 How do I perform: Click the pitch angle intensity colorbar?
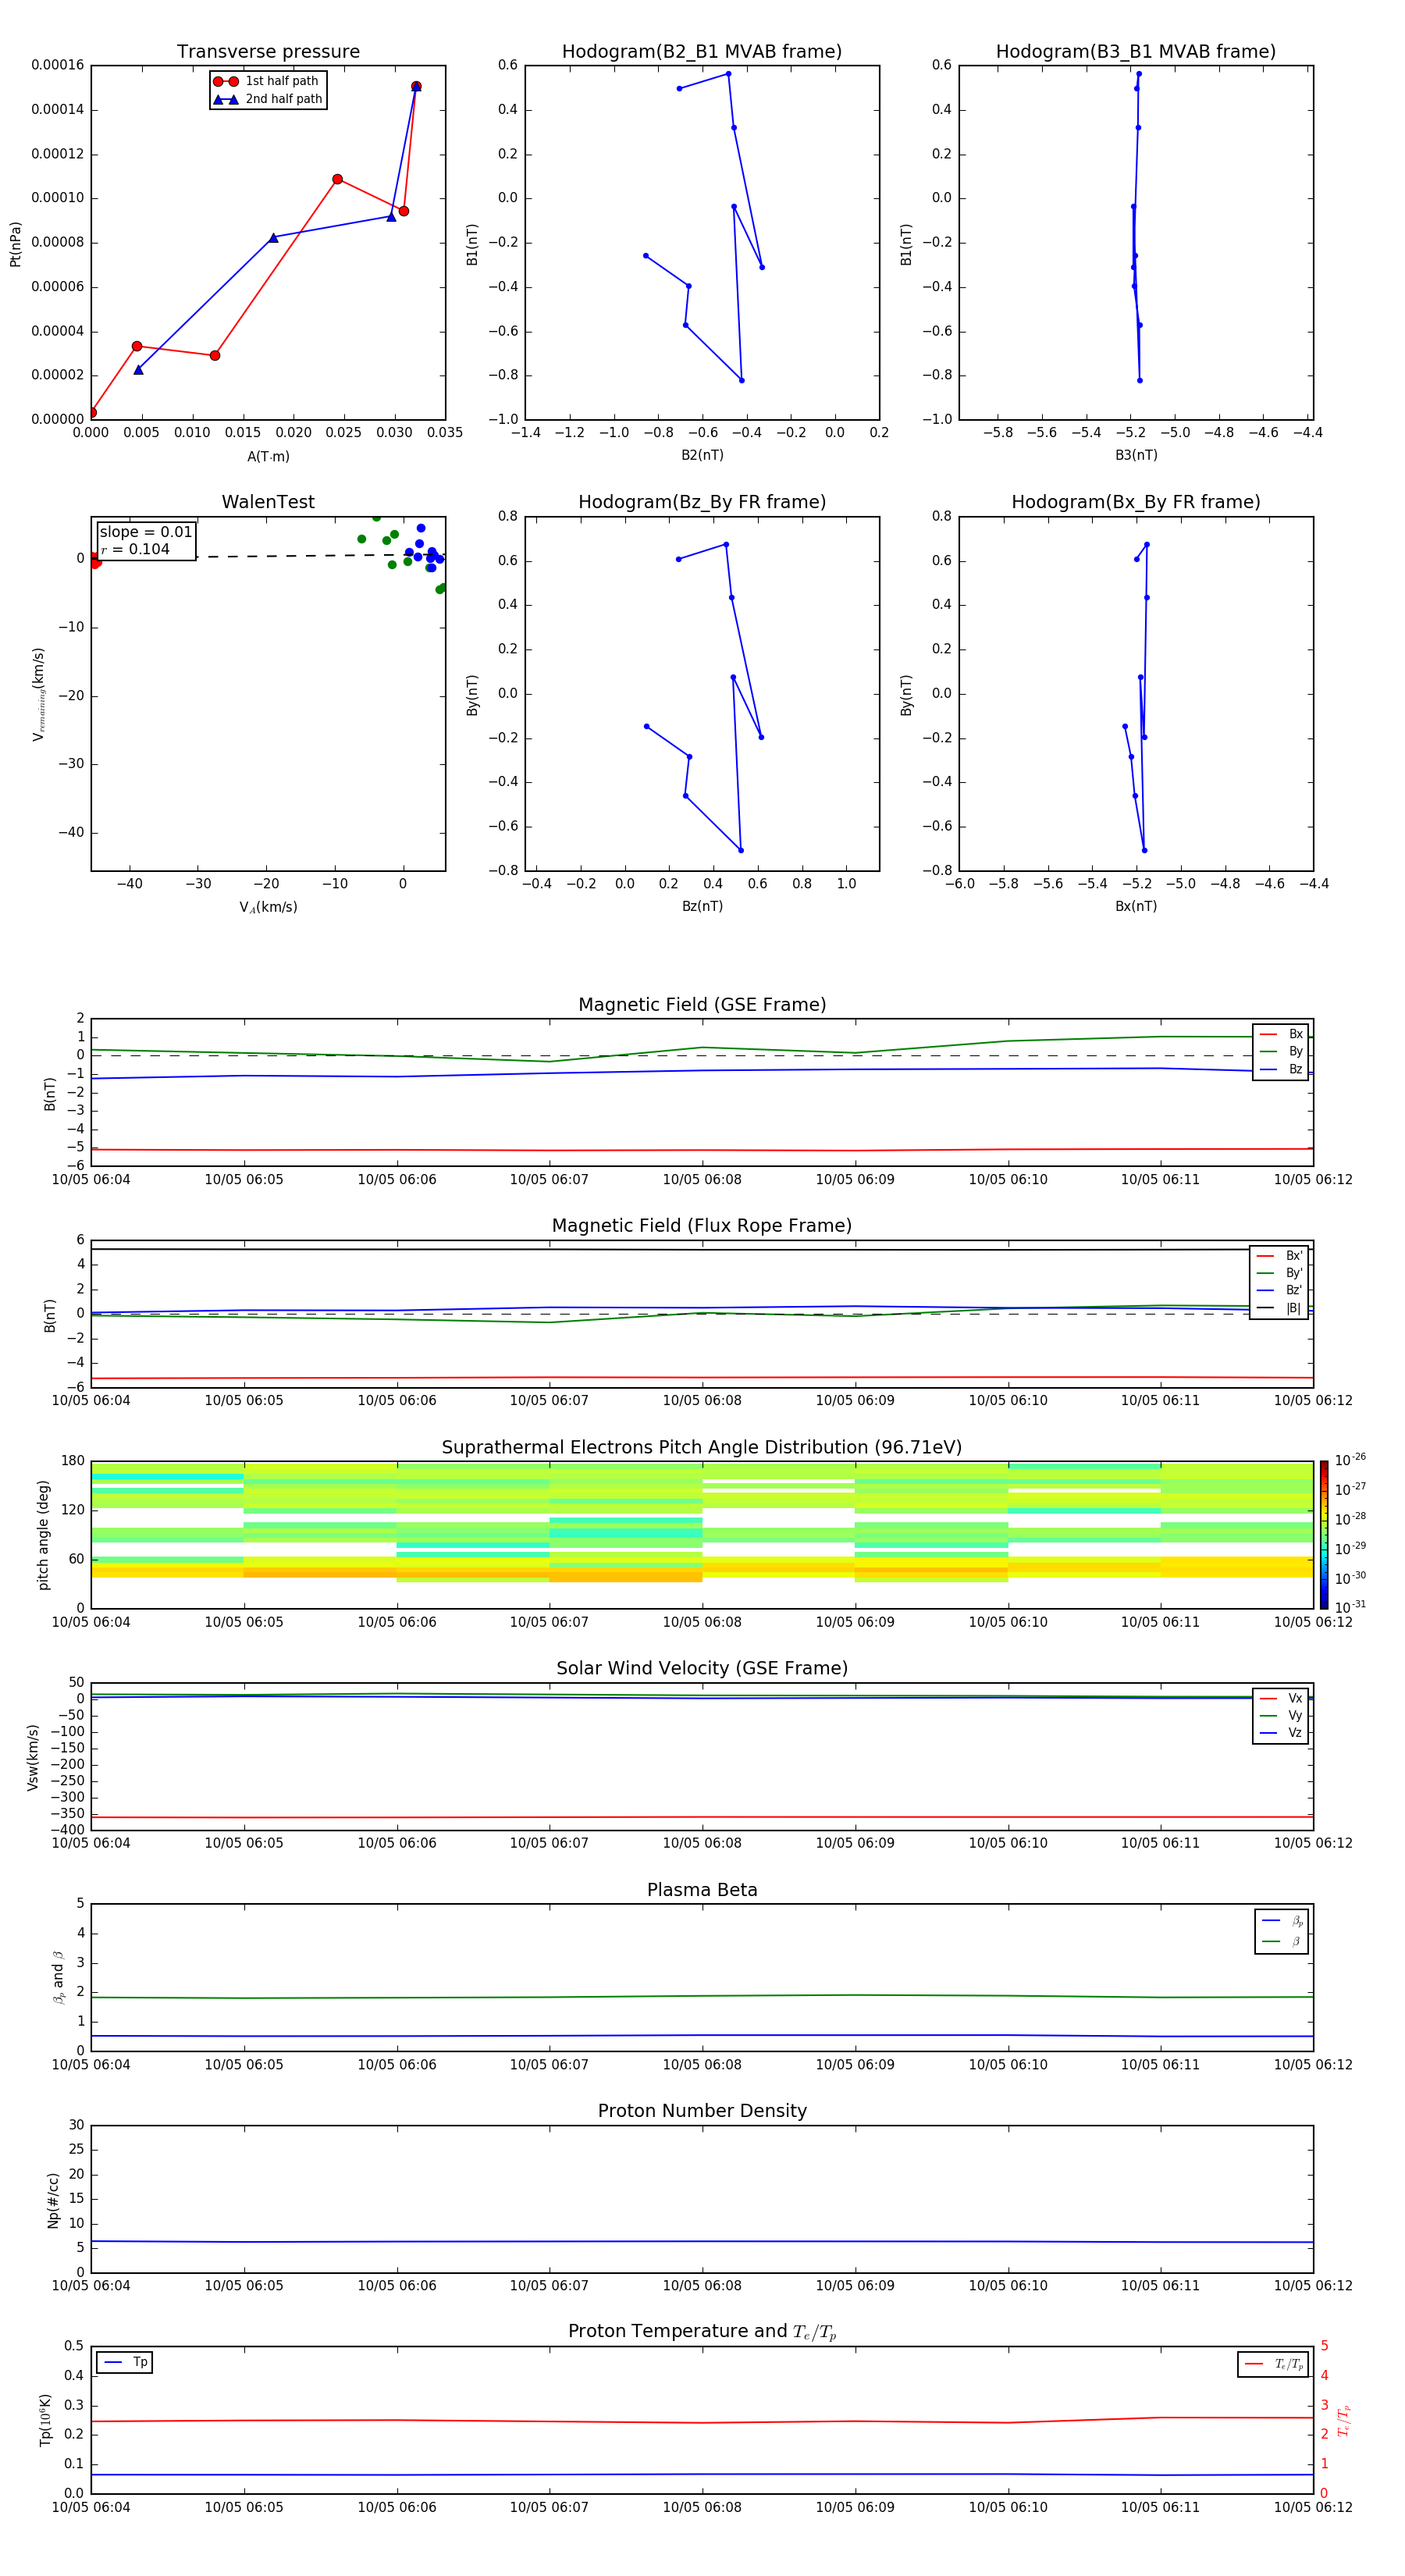pos(1324,1535)
